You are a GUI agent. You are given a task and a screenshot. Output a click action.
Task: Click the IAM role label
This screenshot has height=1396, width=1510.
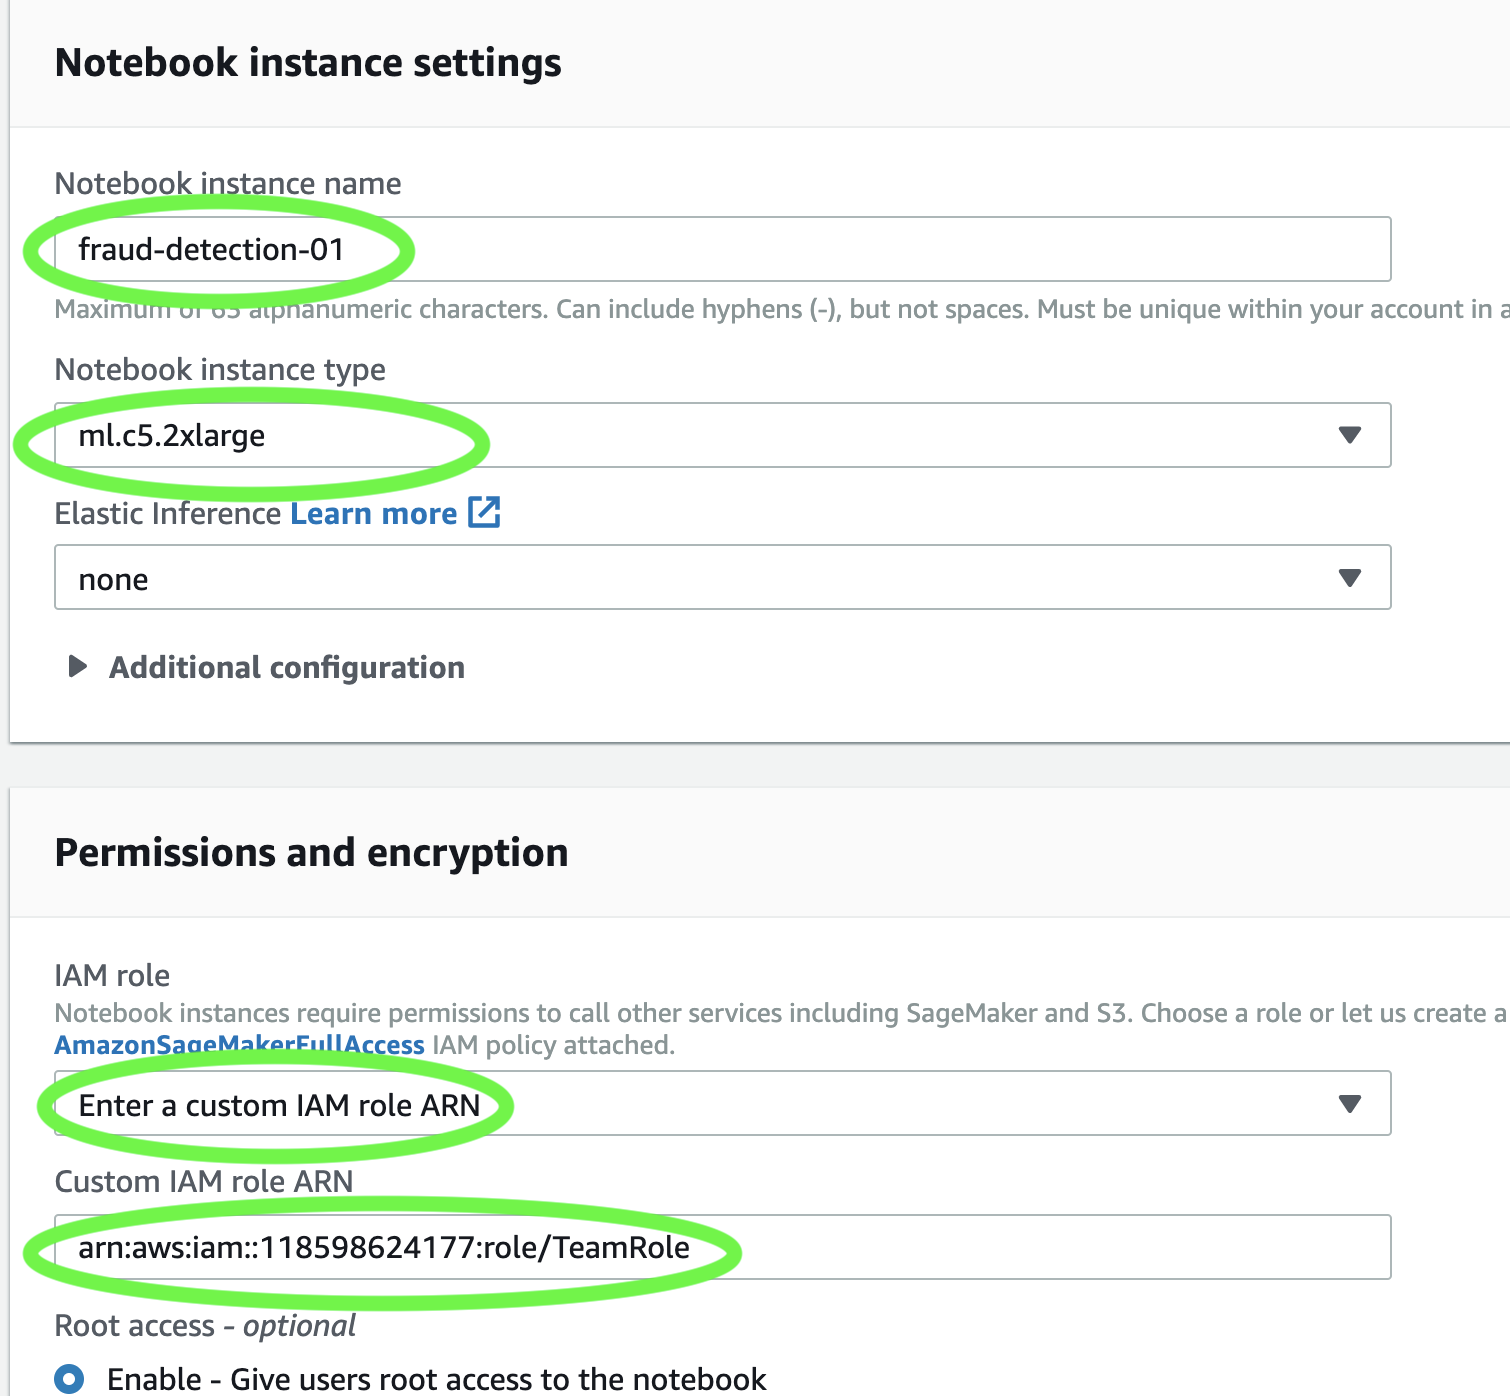point(112,975)
